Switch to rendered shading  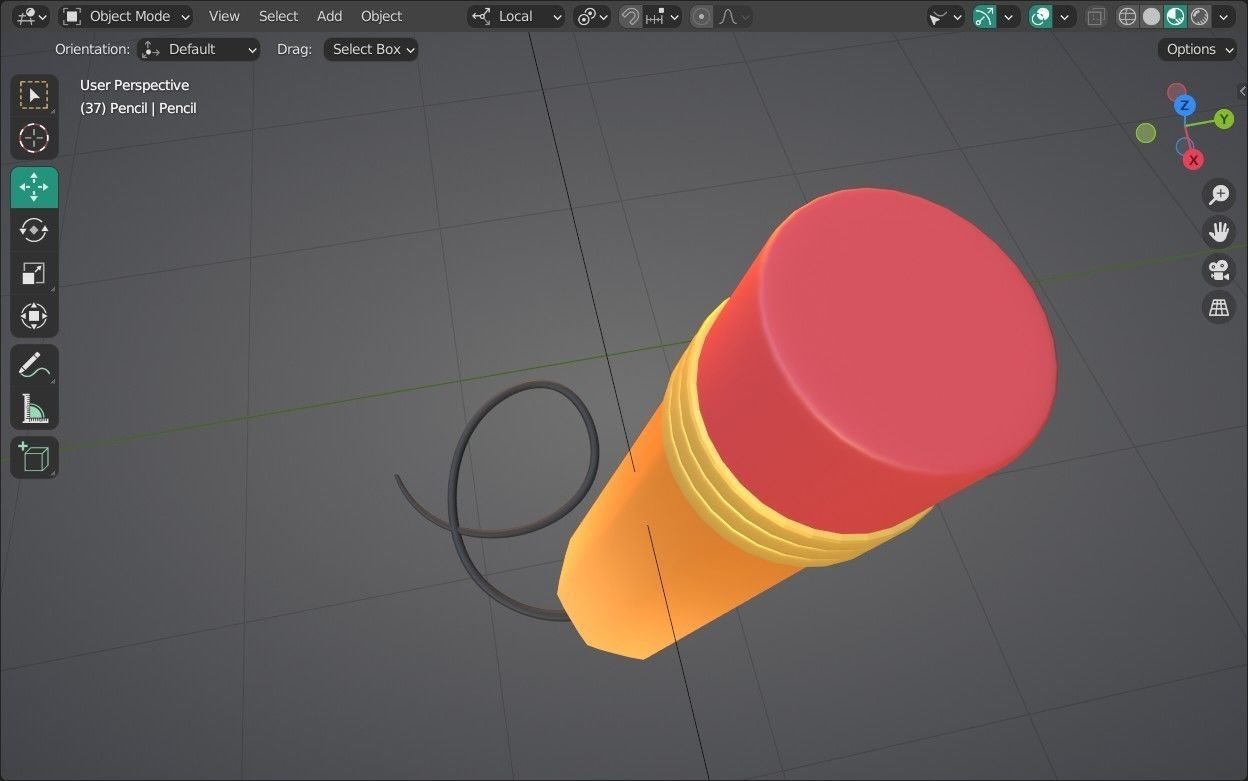coord(1199,16)
